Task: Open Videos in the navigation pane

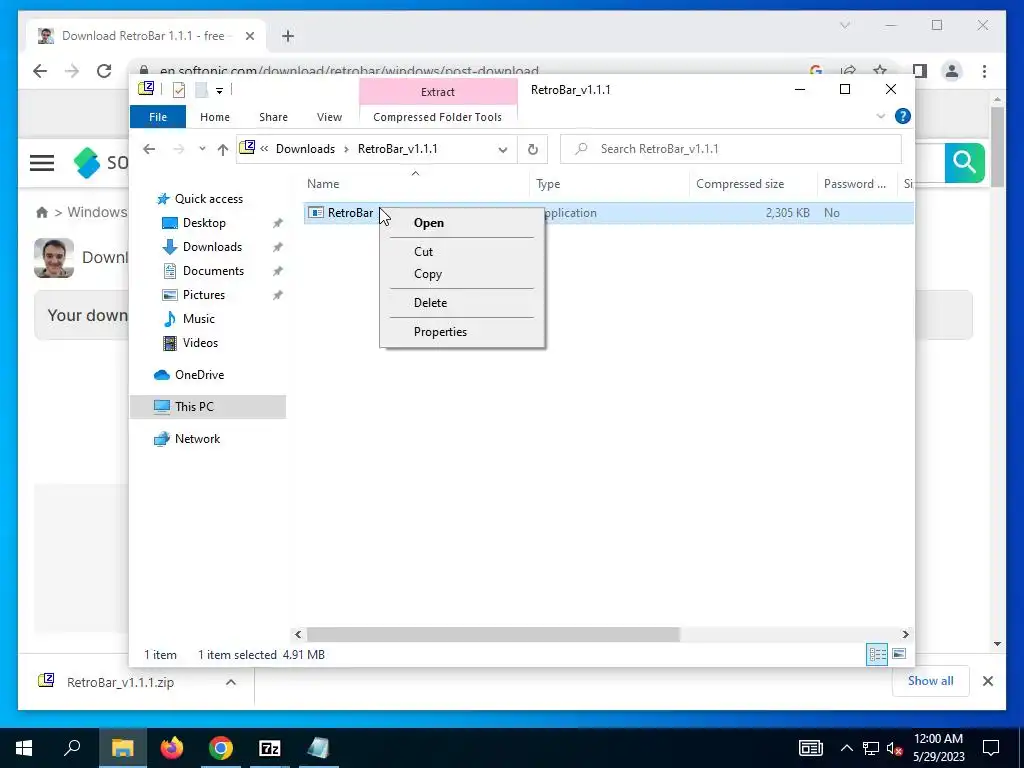Action: click(200, 343)
